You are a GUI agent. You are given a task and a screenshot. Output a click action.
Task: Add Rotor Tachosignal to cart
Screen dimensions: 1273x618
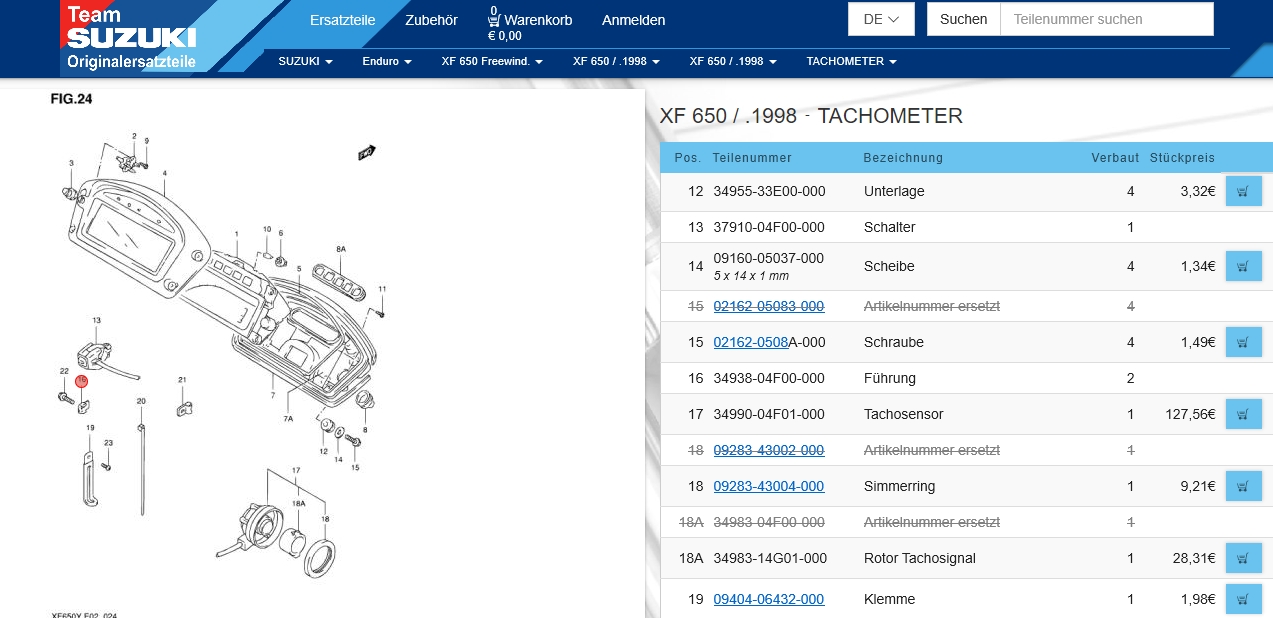point(1243,558)
